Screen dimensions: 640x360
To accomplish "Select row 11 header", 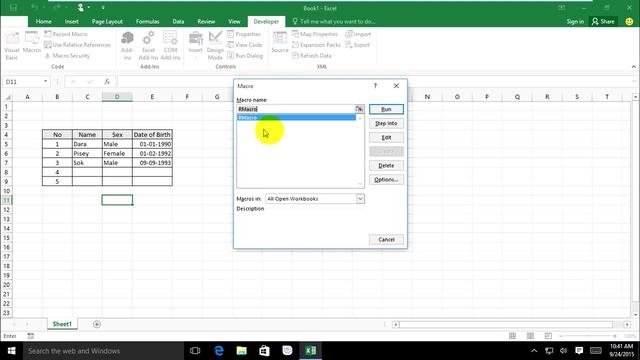I will pyautogui.click(x=6, y=200).
